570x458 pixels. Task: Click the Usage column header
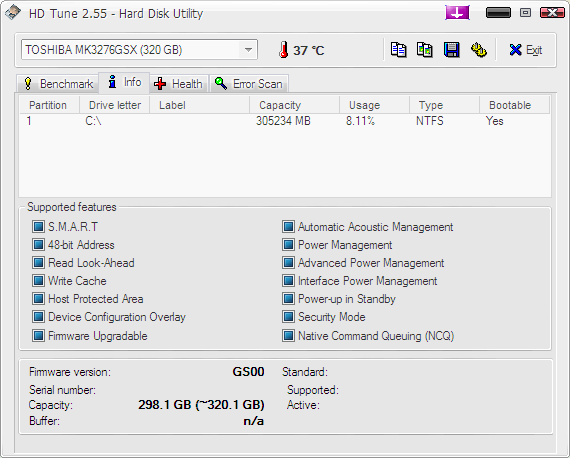point(374,105)
